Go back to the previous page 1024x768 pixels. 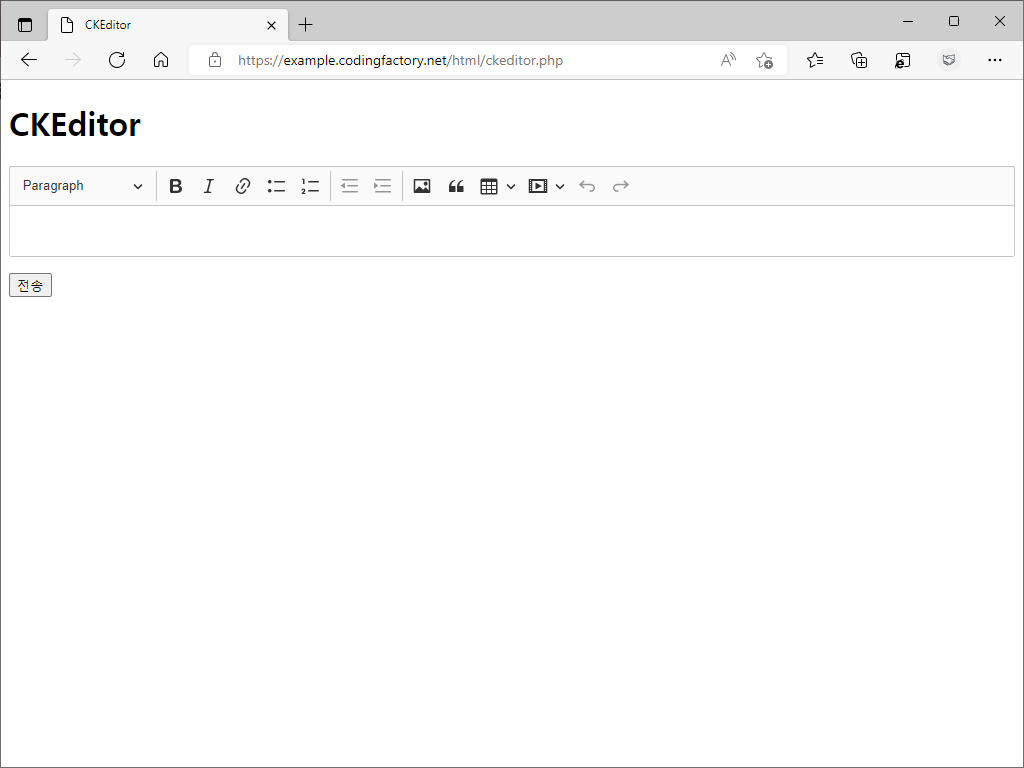point(29,60)
